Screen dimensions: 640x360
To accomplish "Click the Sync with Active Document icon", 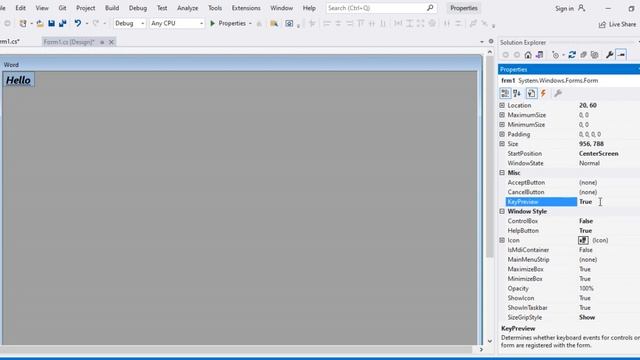I will pos(572,55).
